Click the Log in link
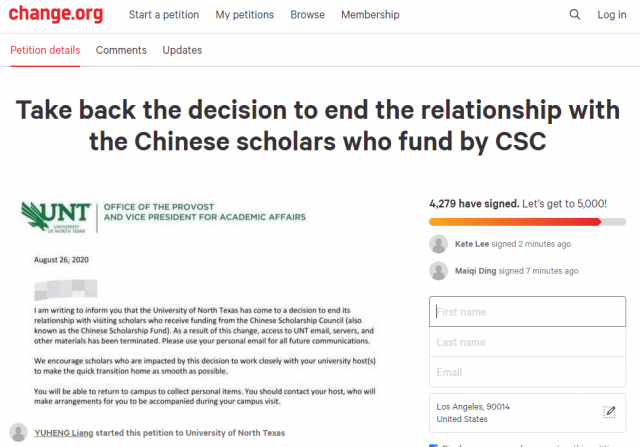 tap(611, 15)
